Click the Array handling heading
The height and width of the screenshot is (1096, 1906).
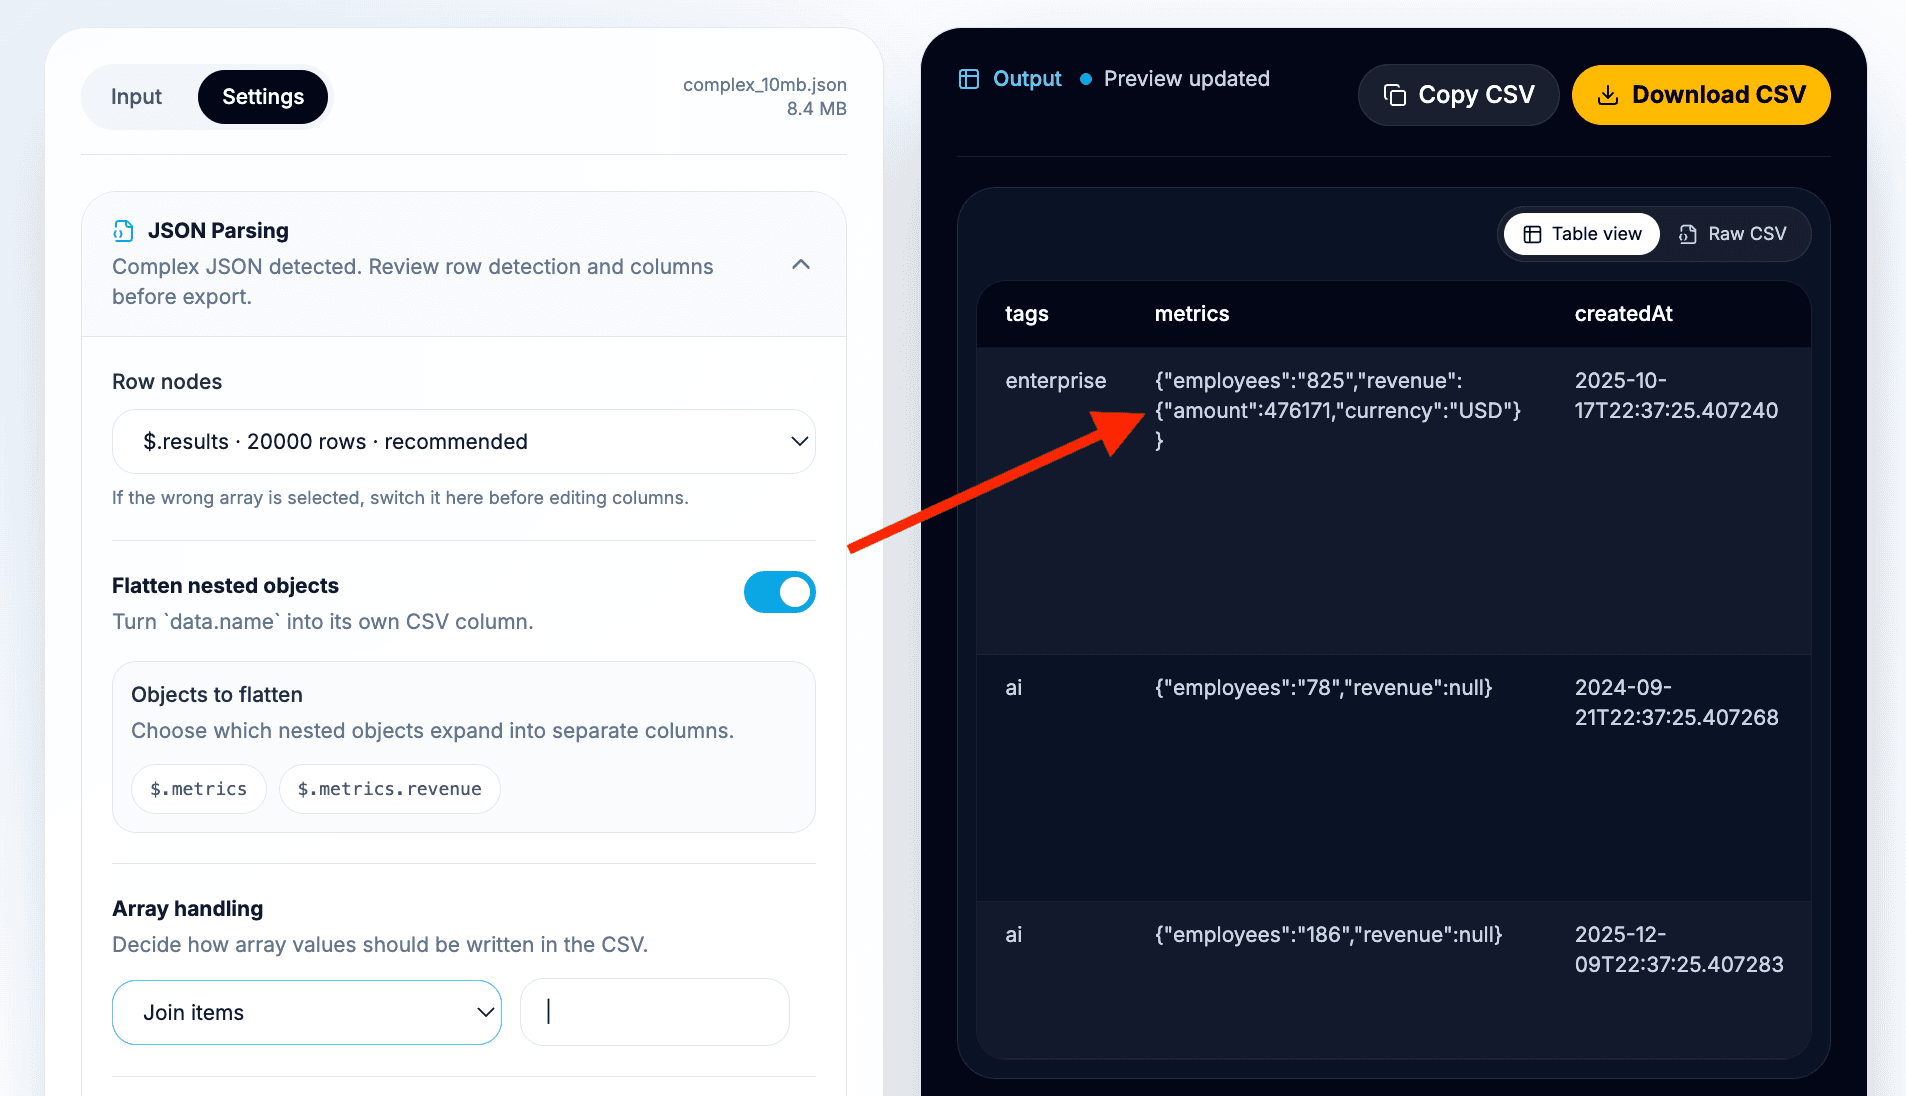tap(188, 909)
